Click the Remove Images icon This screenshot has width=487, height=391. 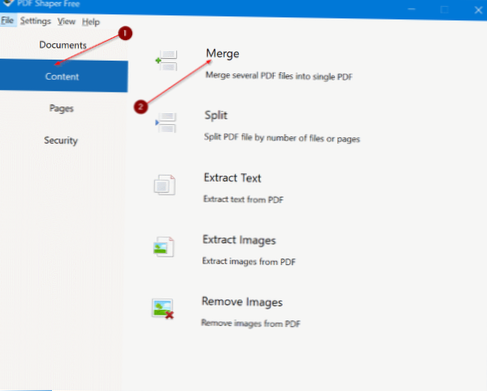click(163, 309)
